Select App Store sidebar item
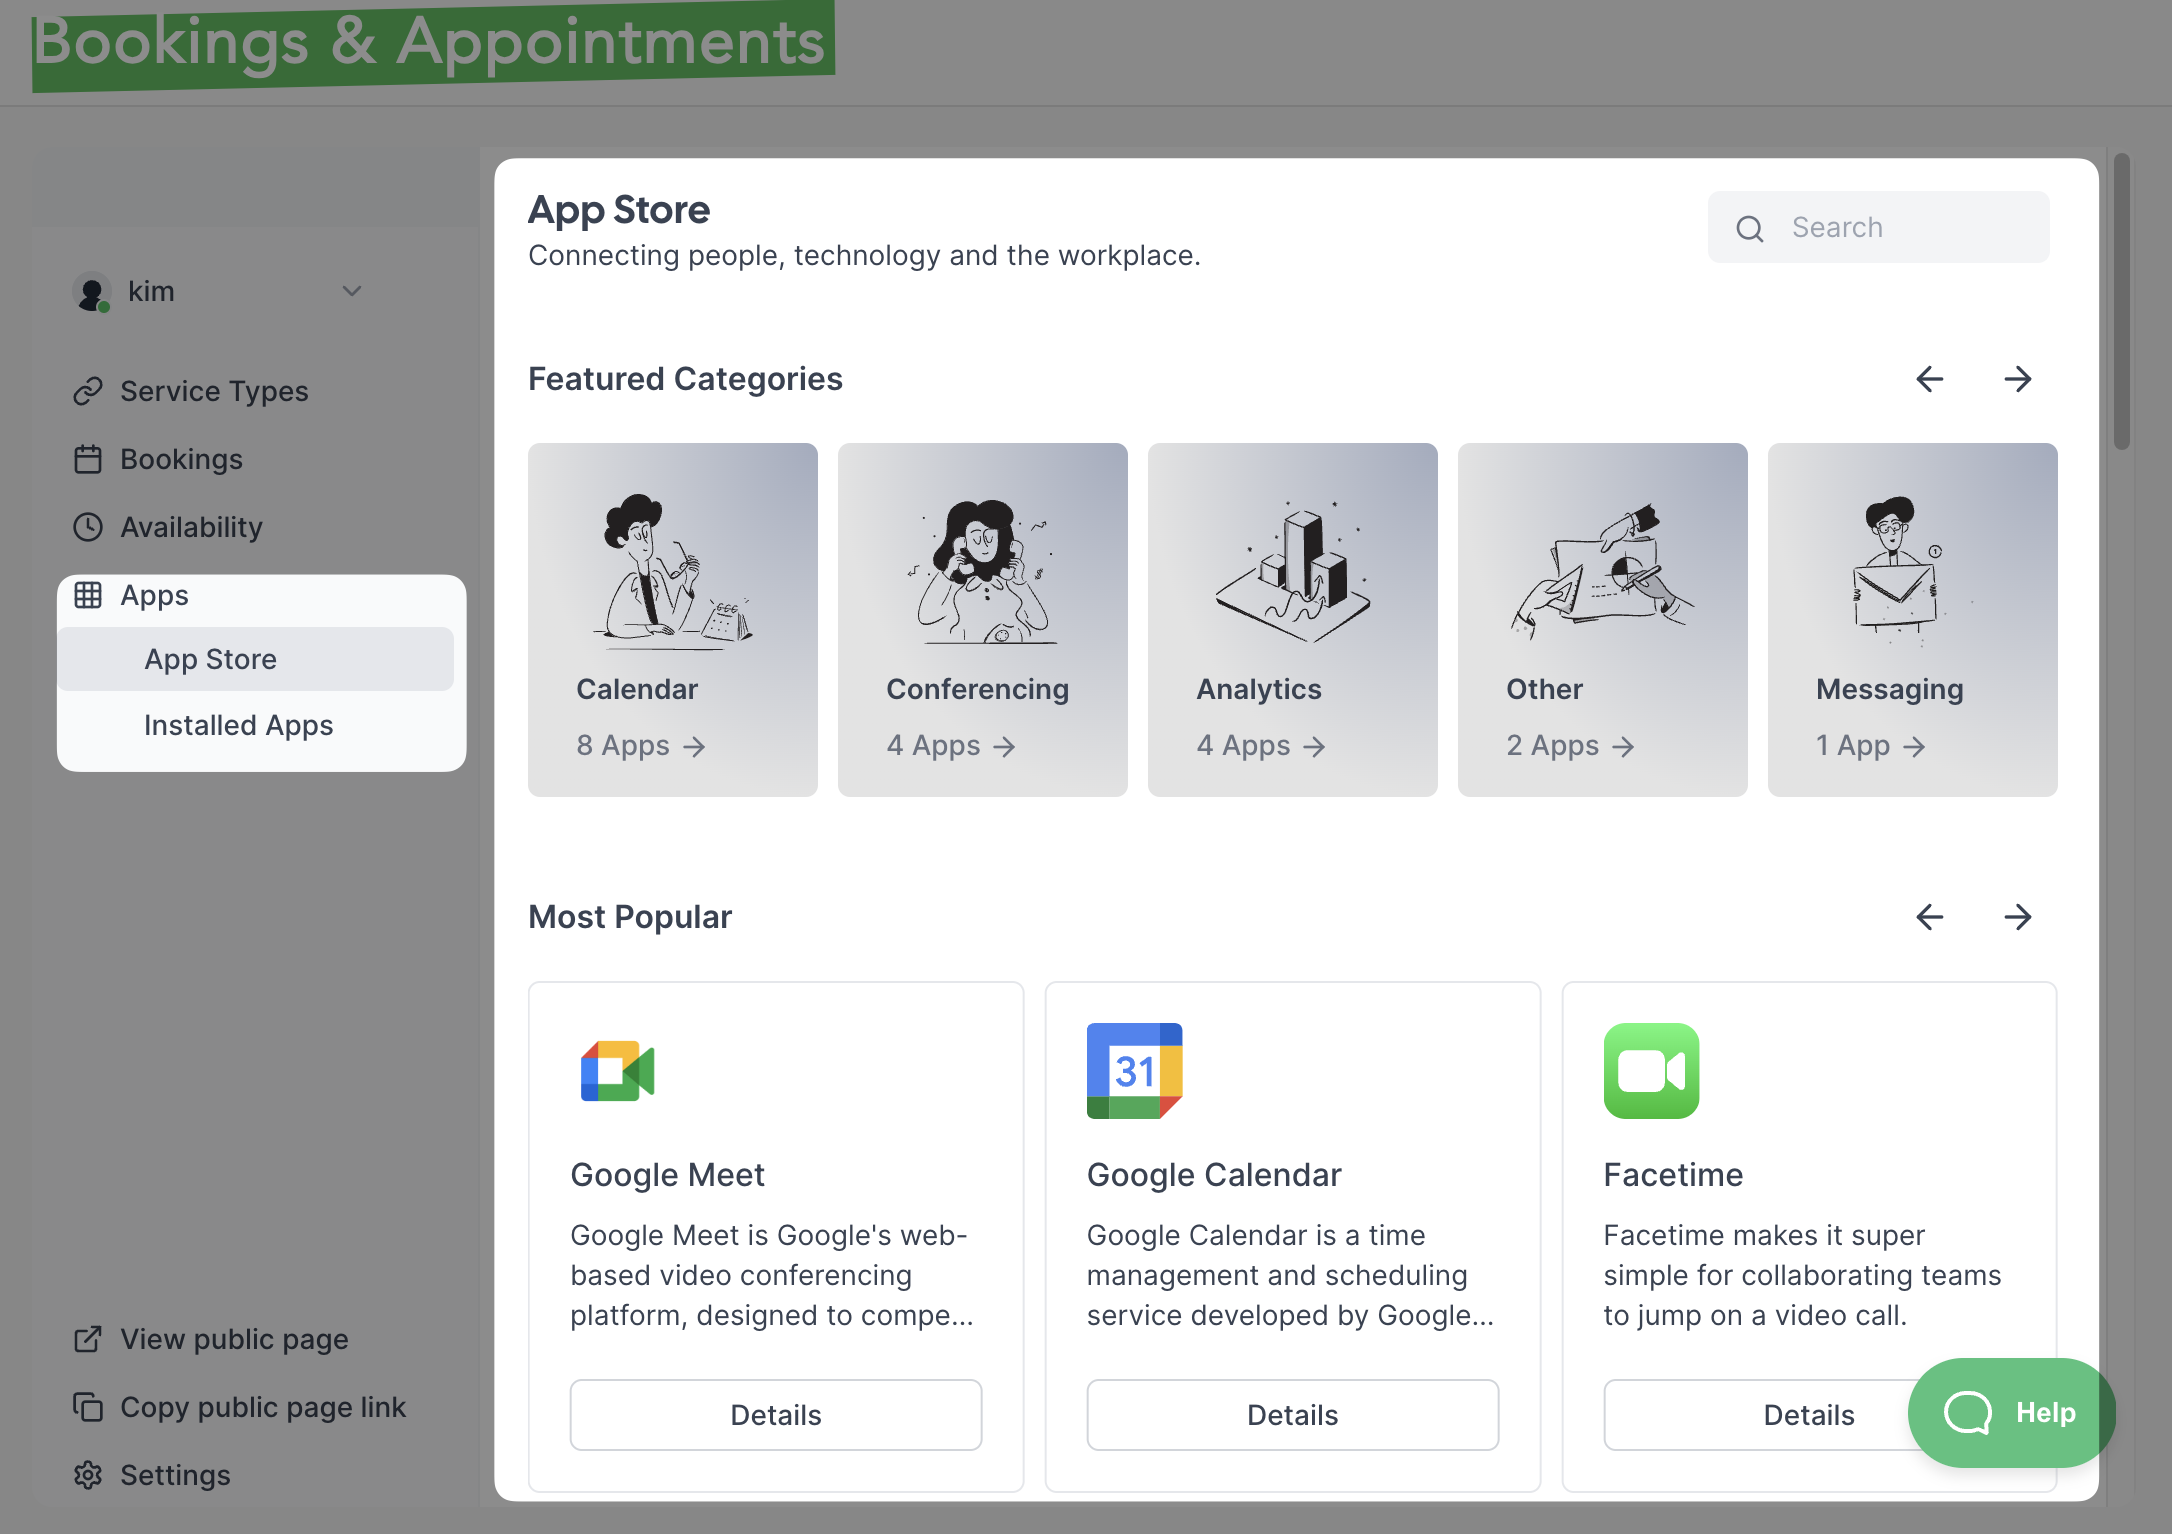 [x=210, y=659]
